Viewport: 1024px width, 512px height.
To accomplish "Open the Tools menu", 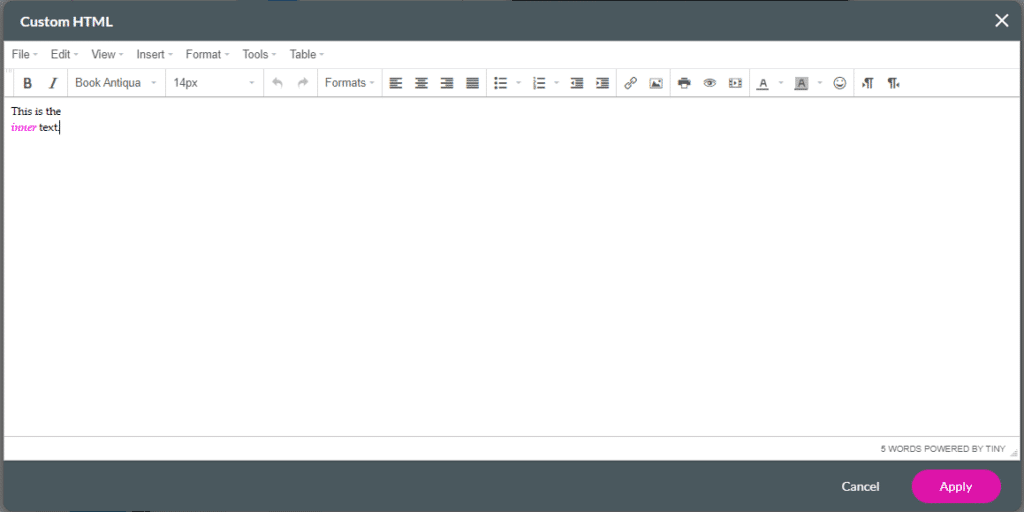I will (x=259, y=54).
